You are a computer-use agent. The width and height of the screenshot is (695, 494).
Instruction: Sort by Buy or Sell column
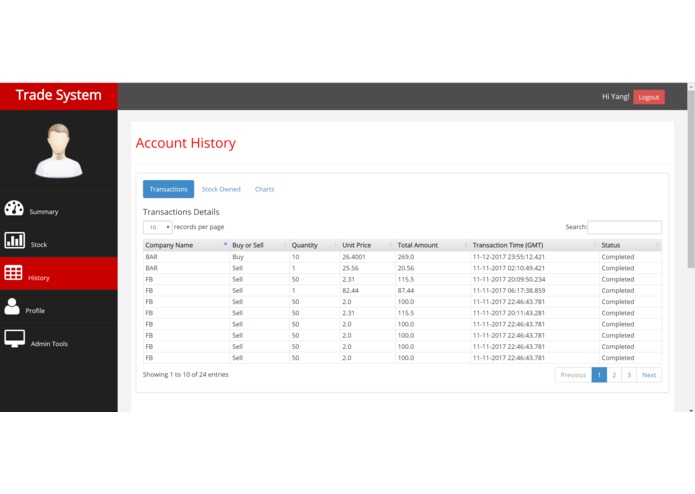(x=259, y=245)
